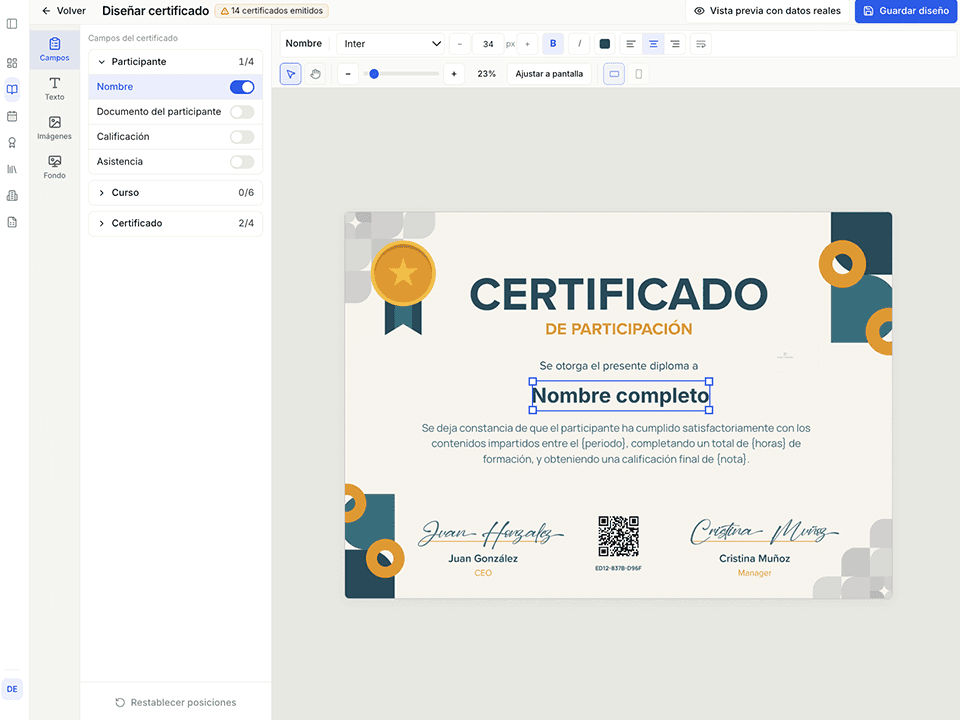960x720 pixels.
Task: Open the book icon in left sidebar
Action: coord(12,89)
